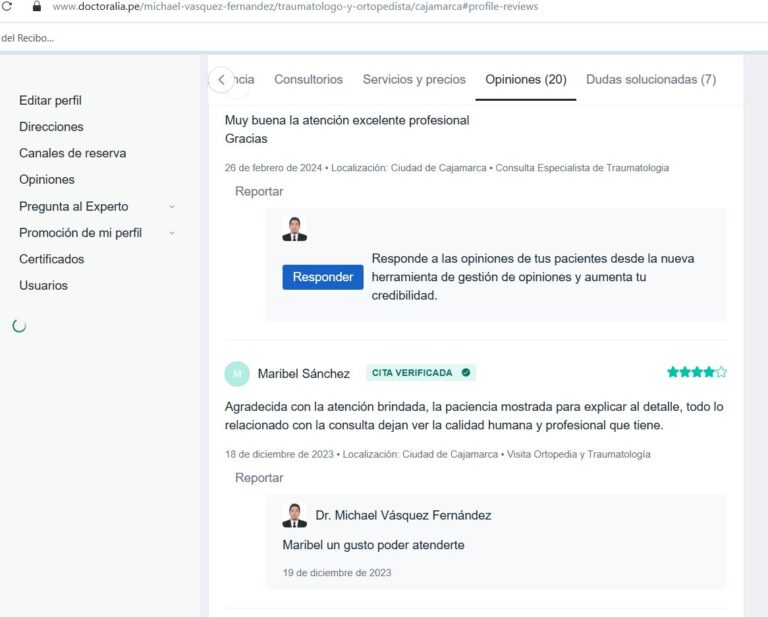Click the Maribel Sánchez reviewer name

[x=304, y=374]
